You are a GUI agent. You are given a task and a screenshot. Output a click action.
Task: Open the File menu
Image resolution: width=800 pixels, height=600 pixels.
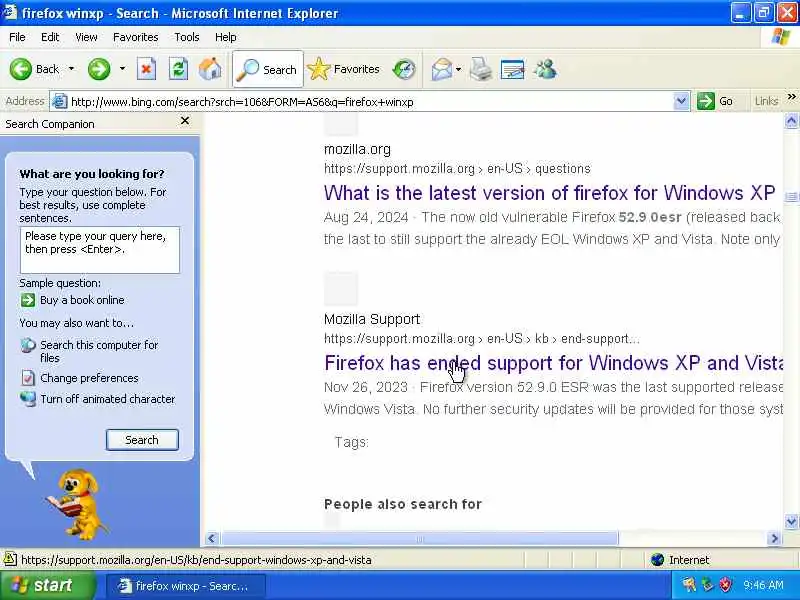click(x=17, y=37)
